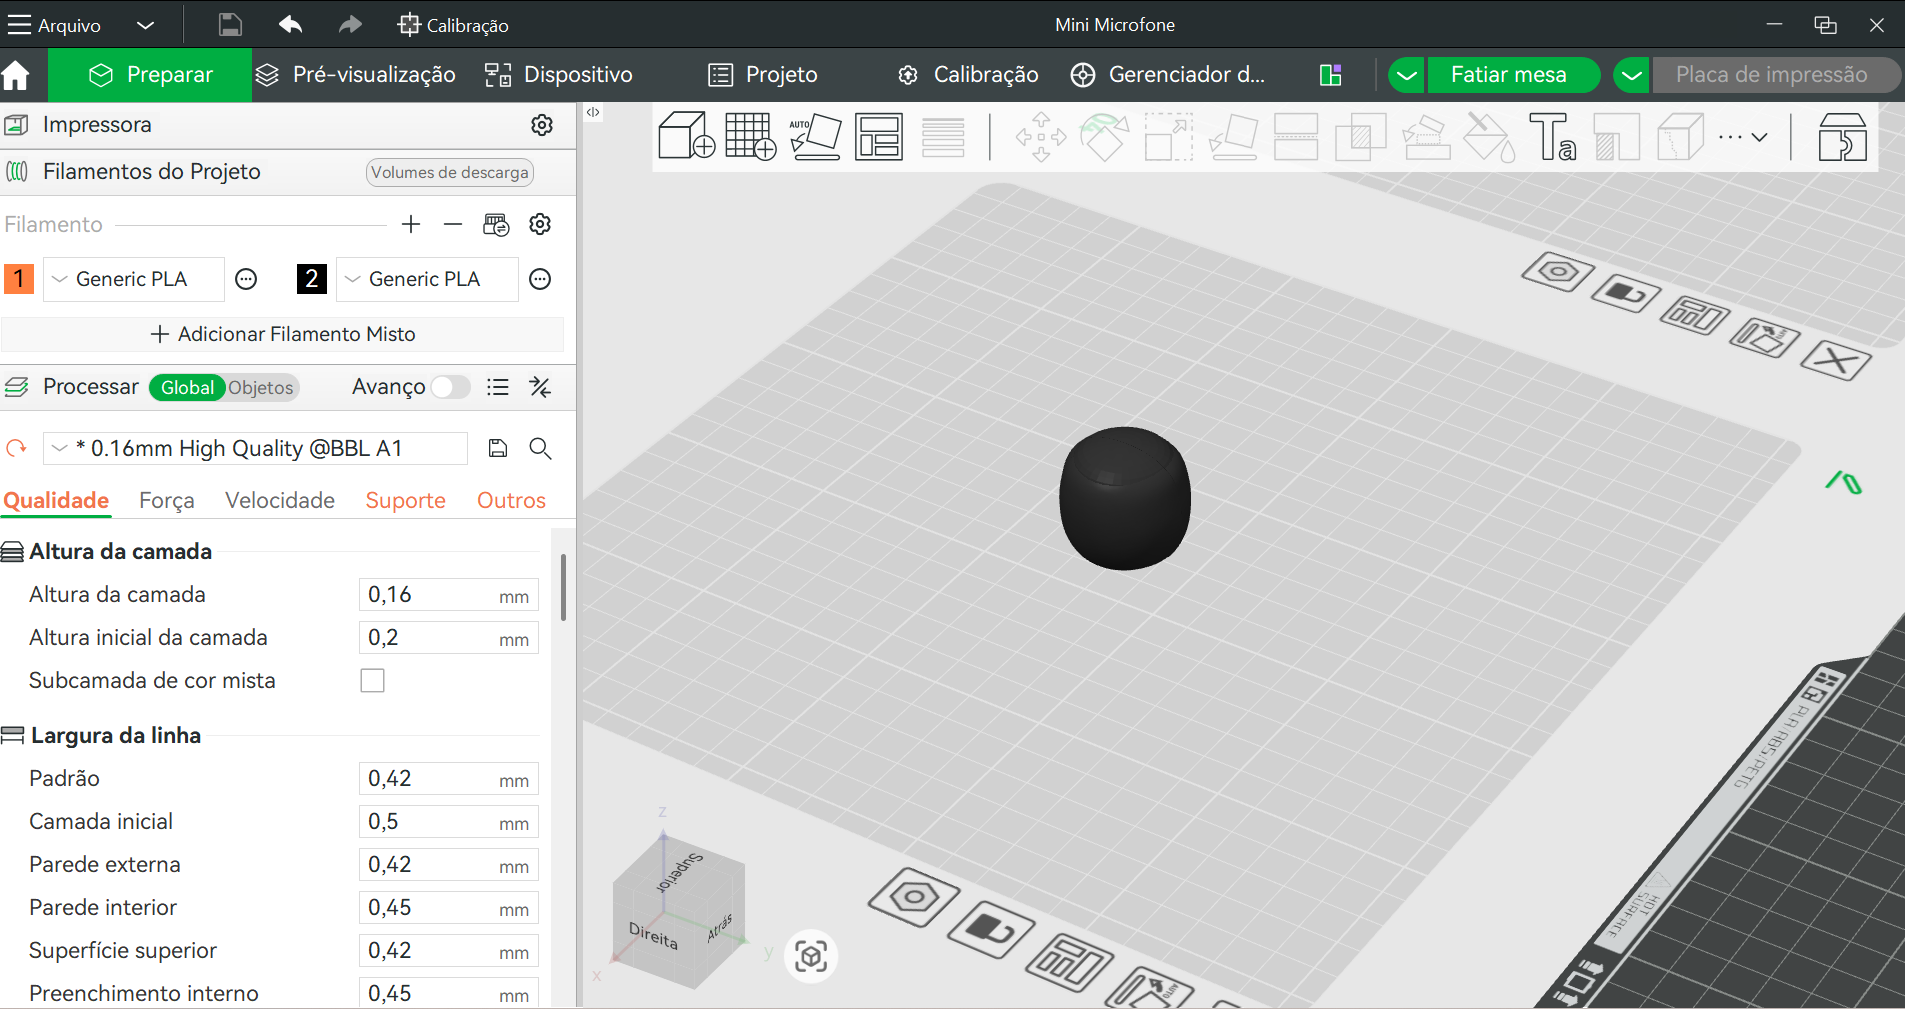Click the redo arrow icon
Image resolution: width=1905 pixels, height=1009 pixels.
pos(350,24)
